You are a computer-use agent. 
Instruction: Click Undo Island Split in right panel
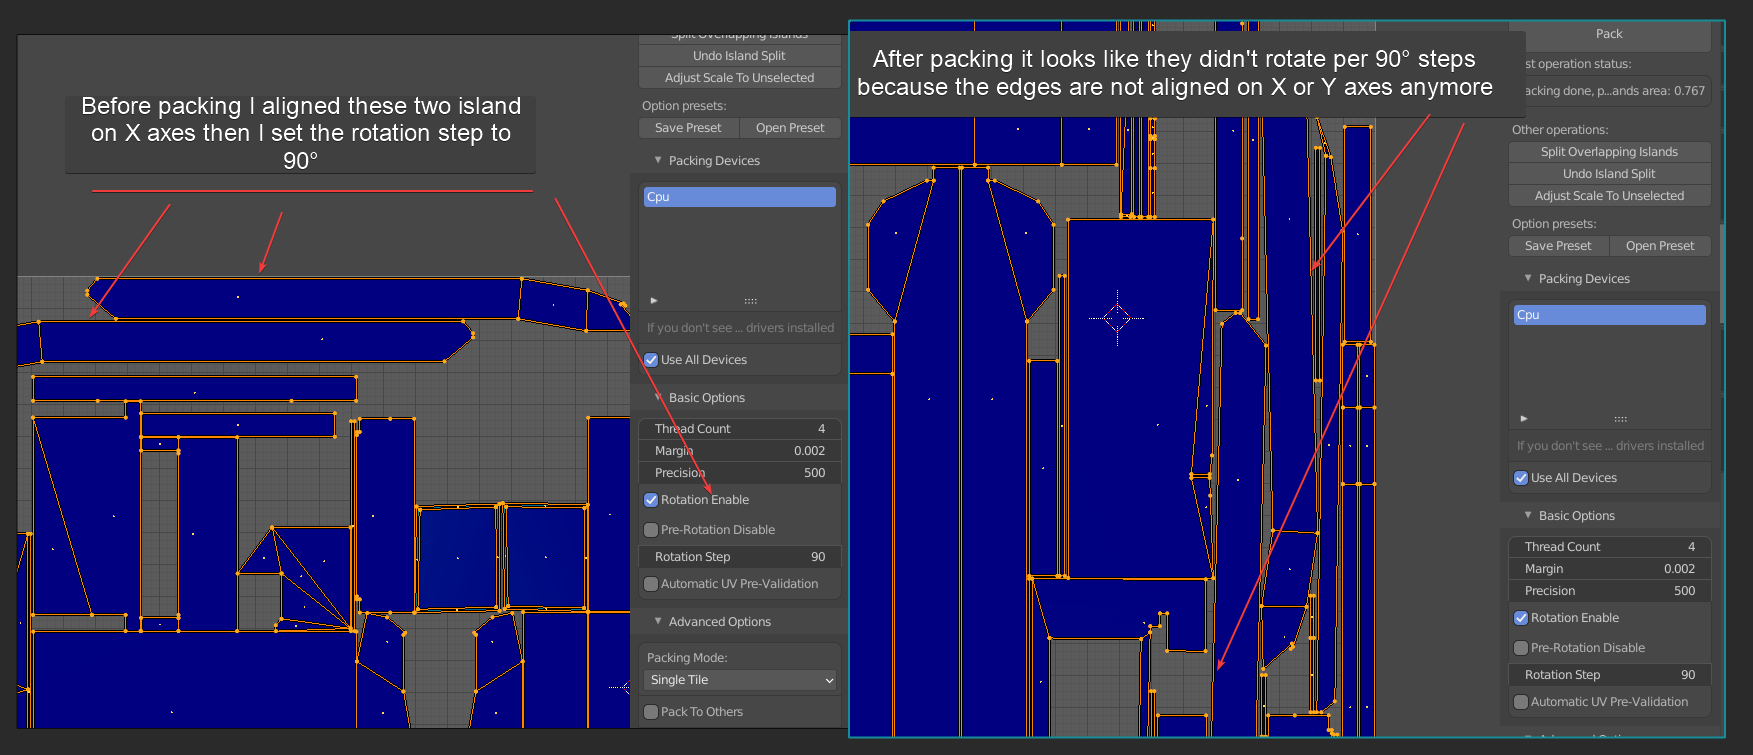(1609, 174)
